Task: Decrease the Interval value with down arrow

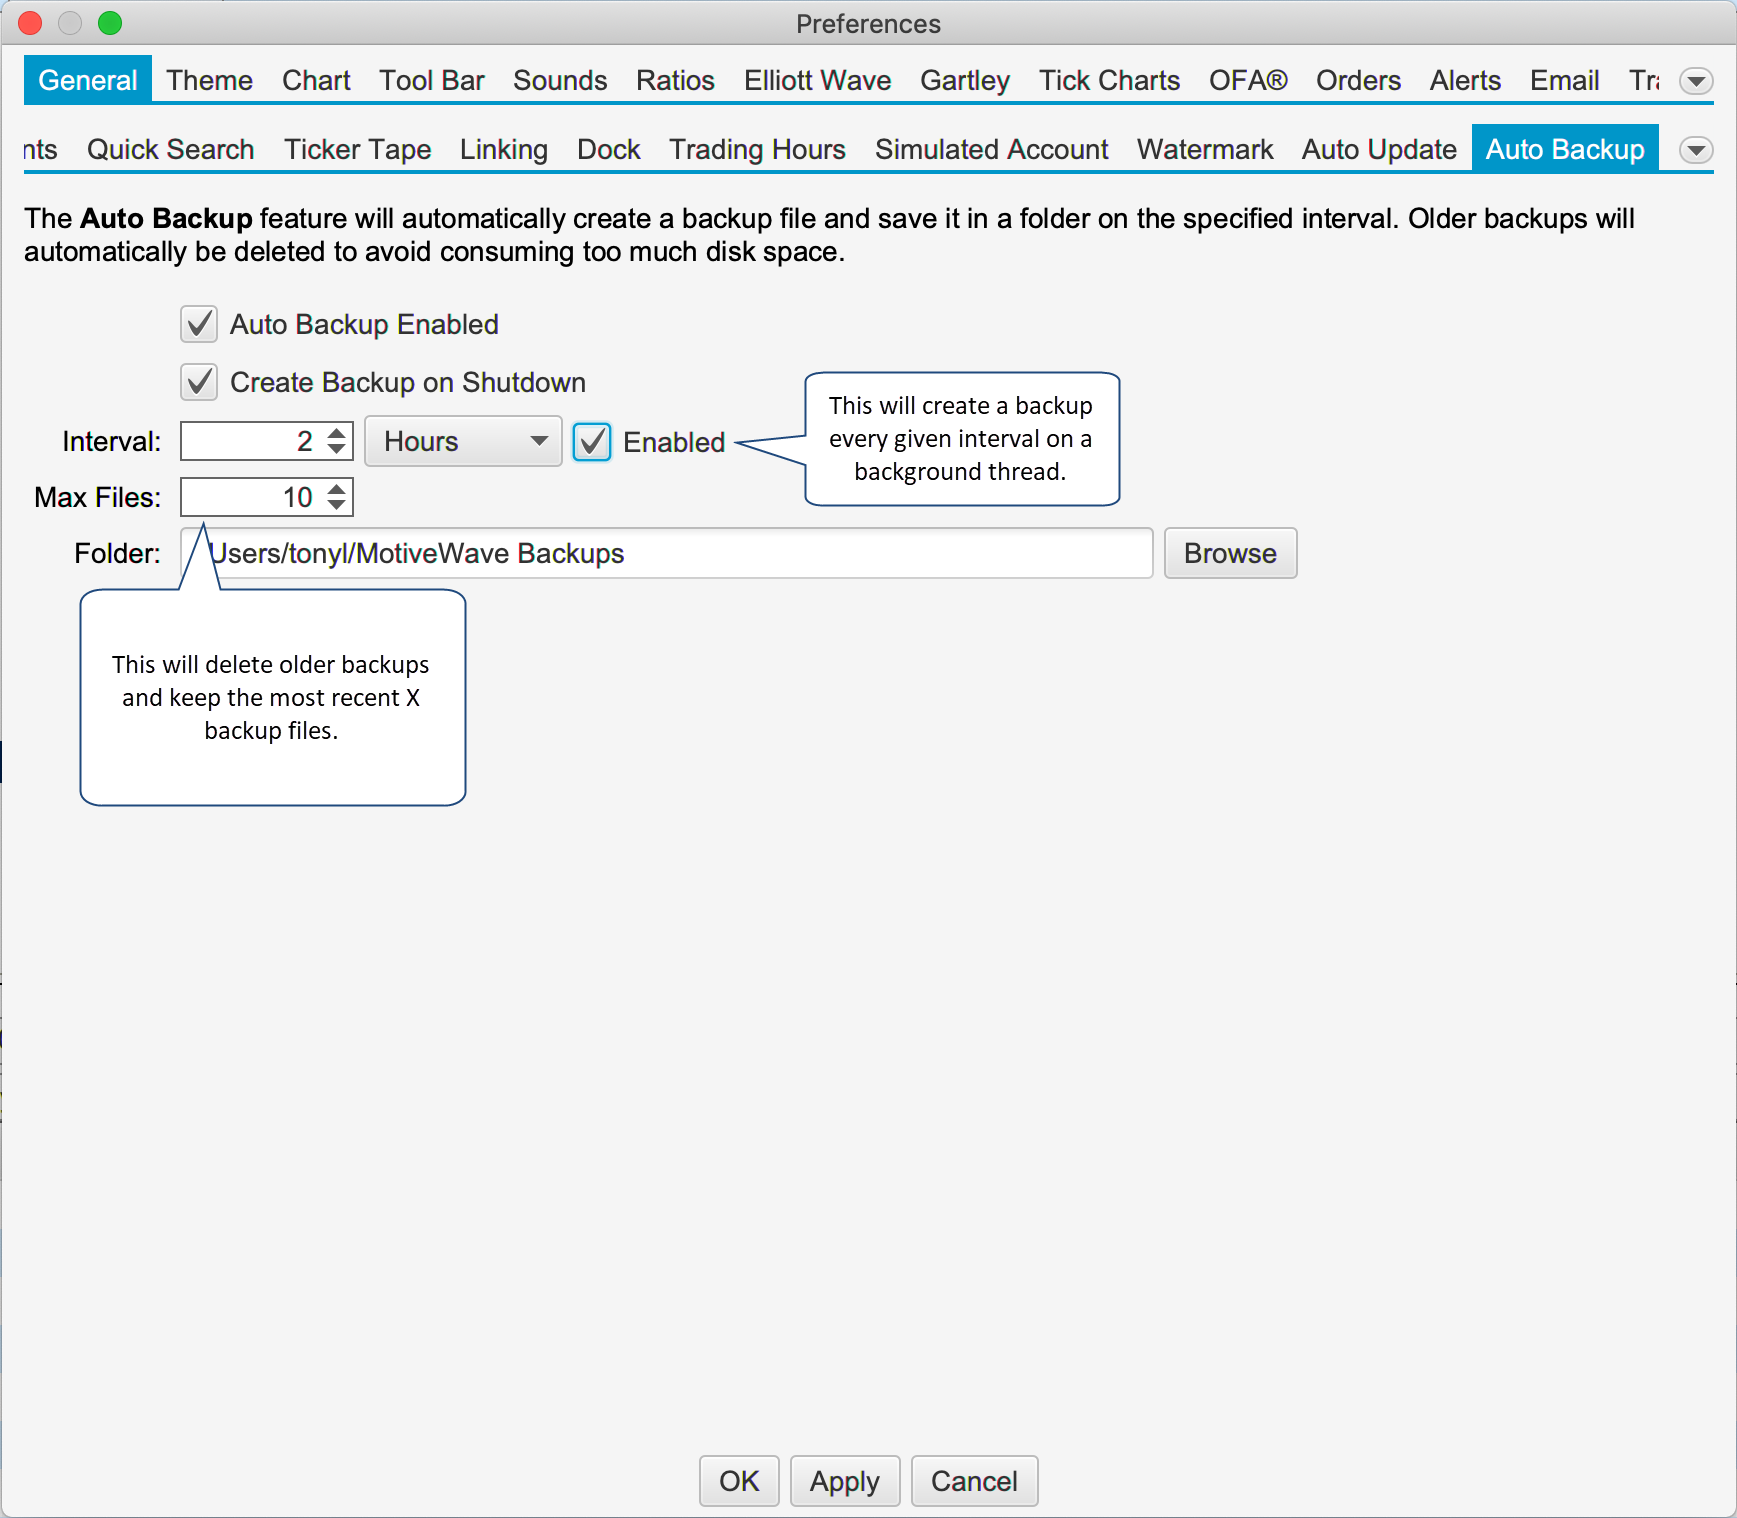Action: 337,450
